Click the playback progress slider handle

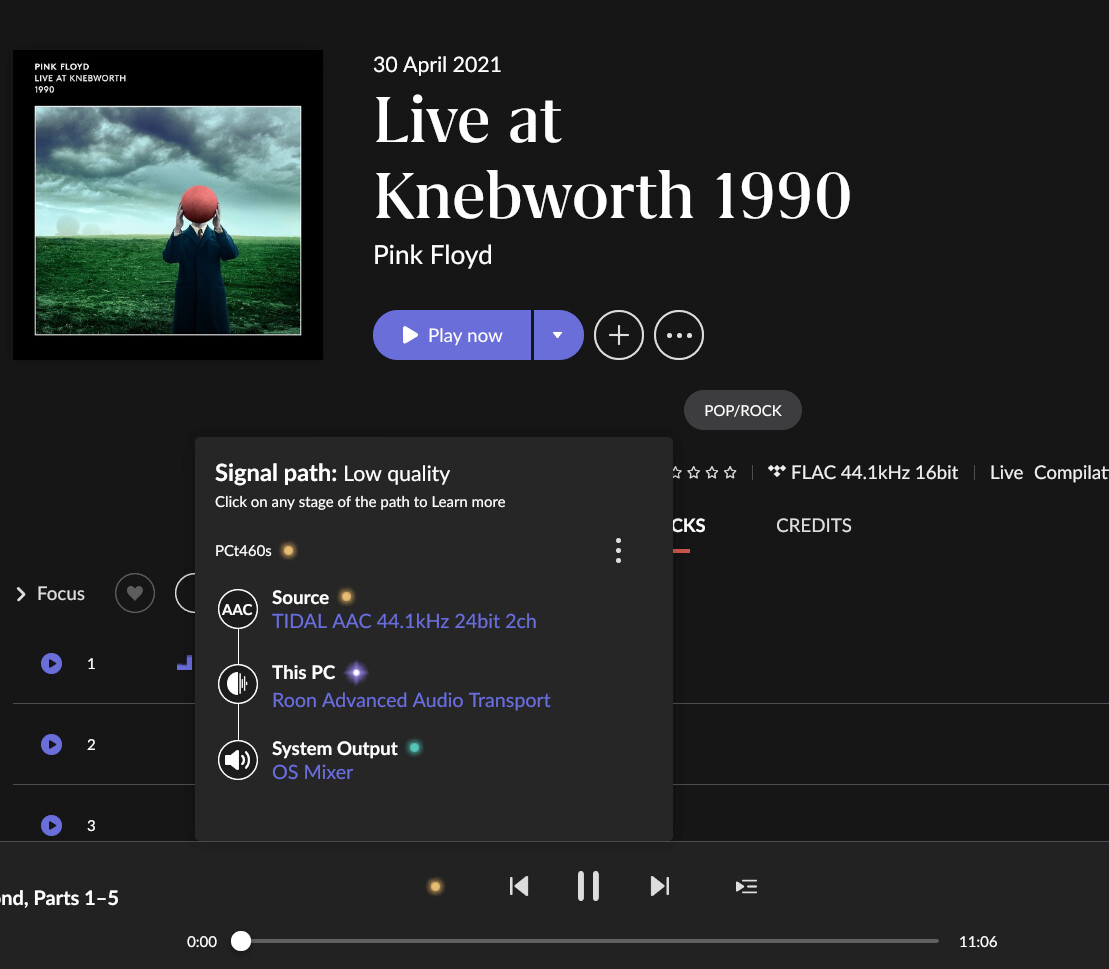coord(241,941)
